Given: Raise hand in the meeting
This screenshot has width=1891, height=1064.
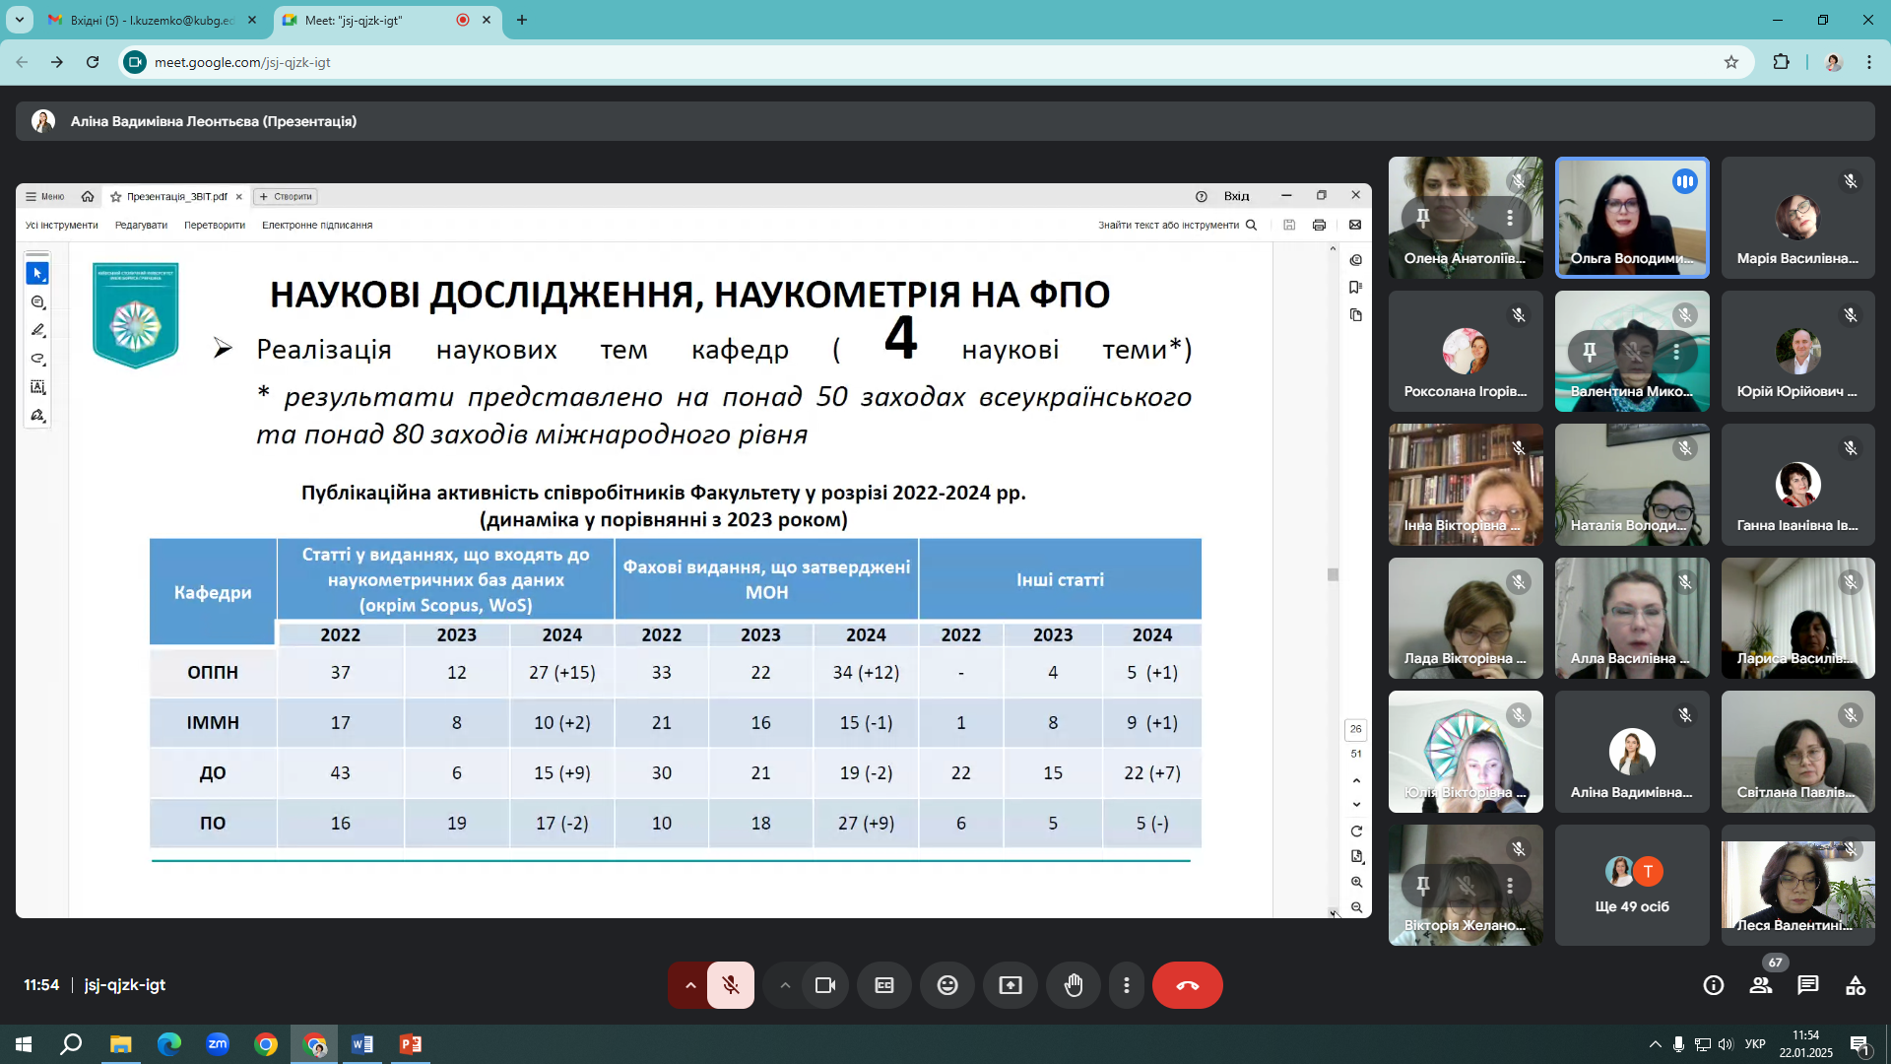Looking at the screenshot, I should coord(1073,985).
